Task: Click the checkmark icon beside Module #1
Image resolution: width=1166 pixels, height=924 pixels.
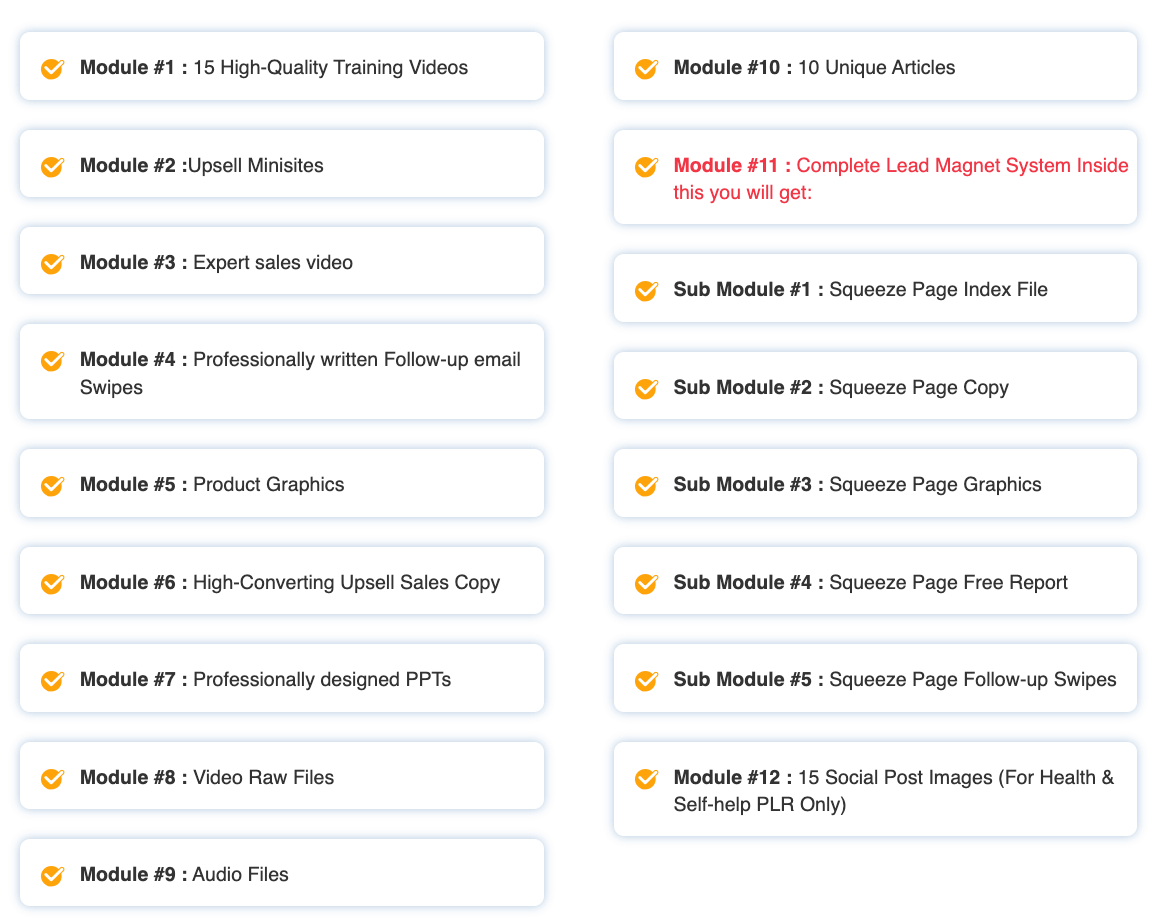Action: (x=52, y=69)
